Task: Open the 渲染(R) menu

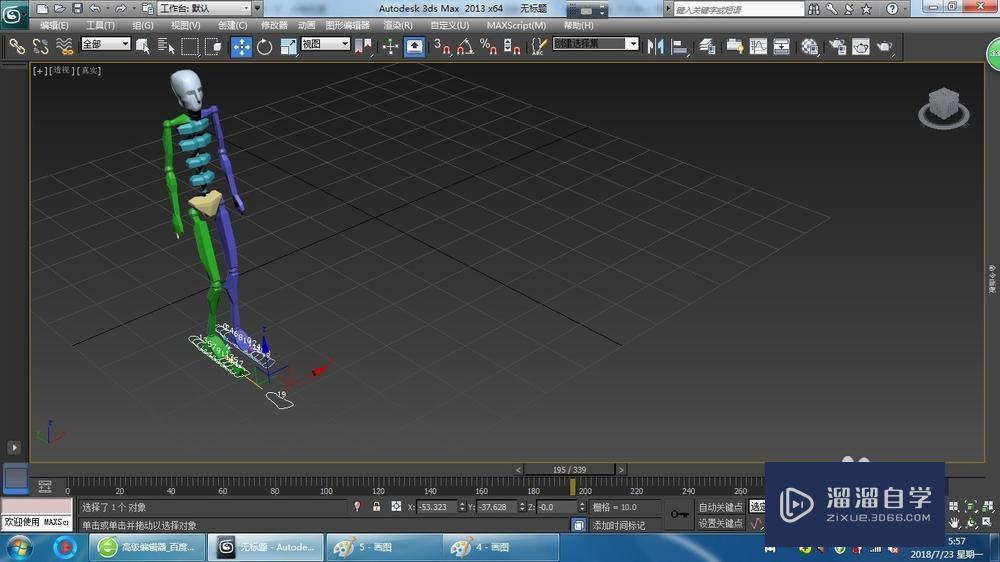Action: tap(398, 26)
